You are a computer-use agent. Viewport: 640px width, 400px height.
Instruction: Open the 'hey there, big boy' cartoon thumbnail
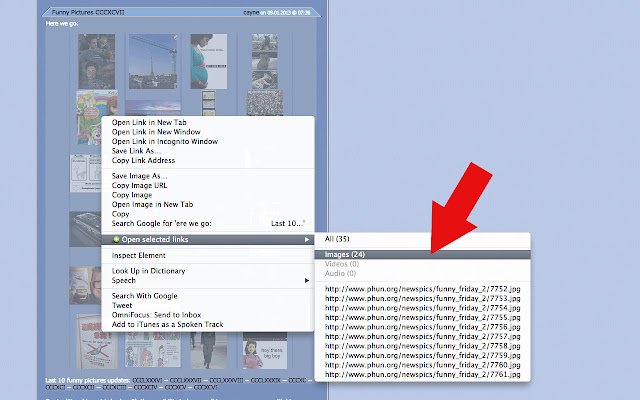pos(265,351)
